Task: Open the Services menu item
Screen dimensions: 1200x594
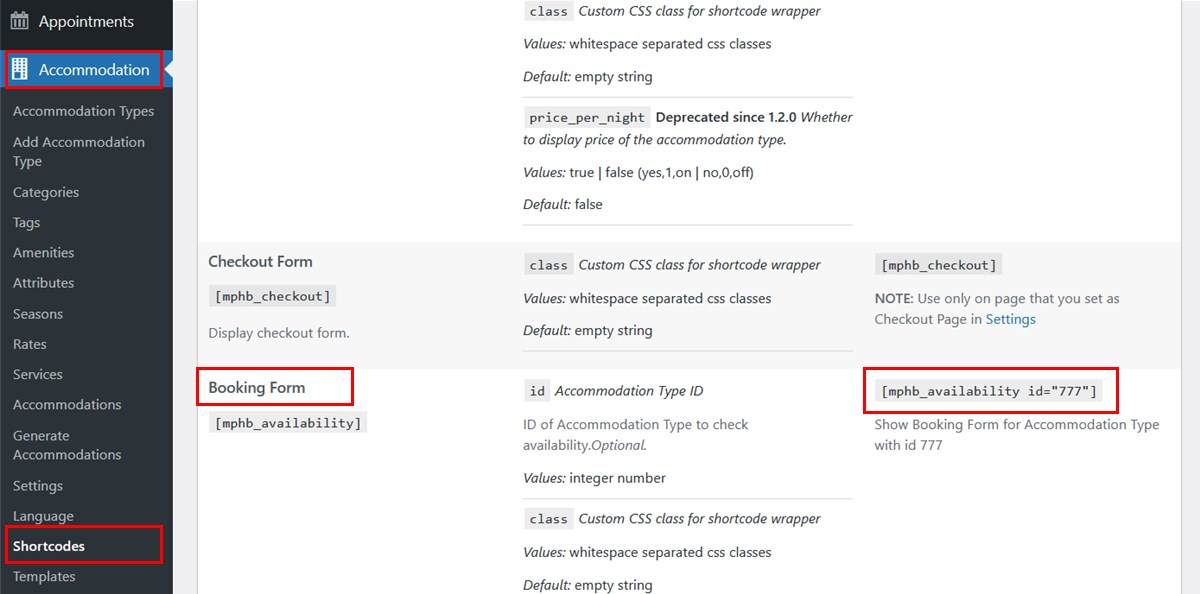Action: (x=36, y=374)
